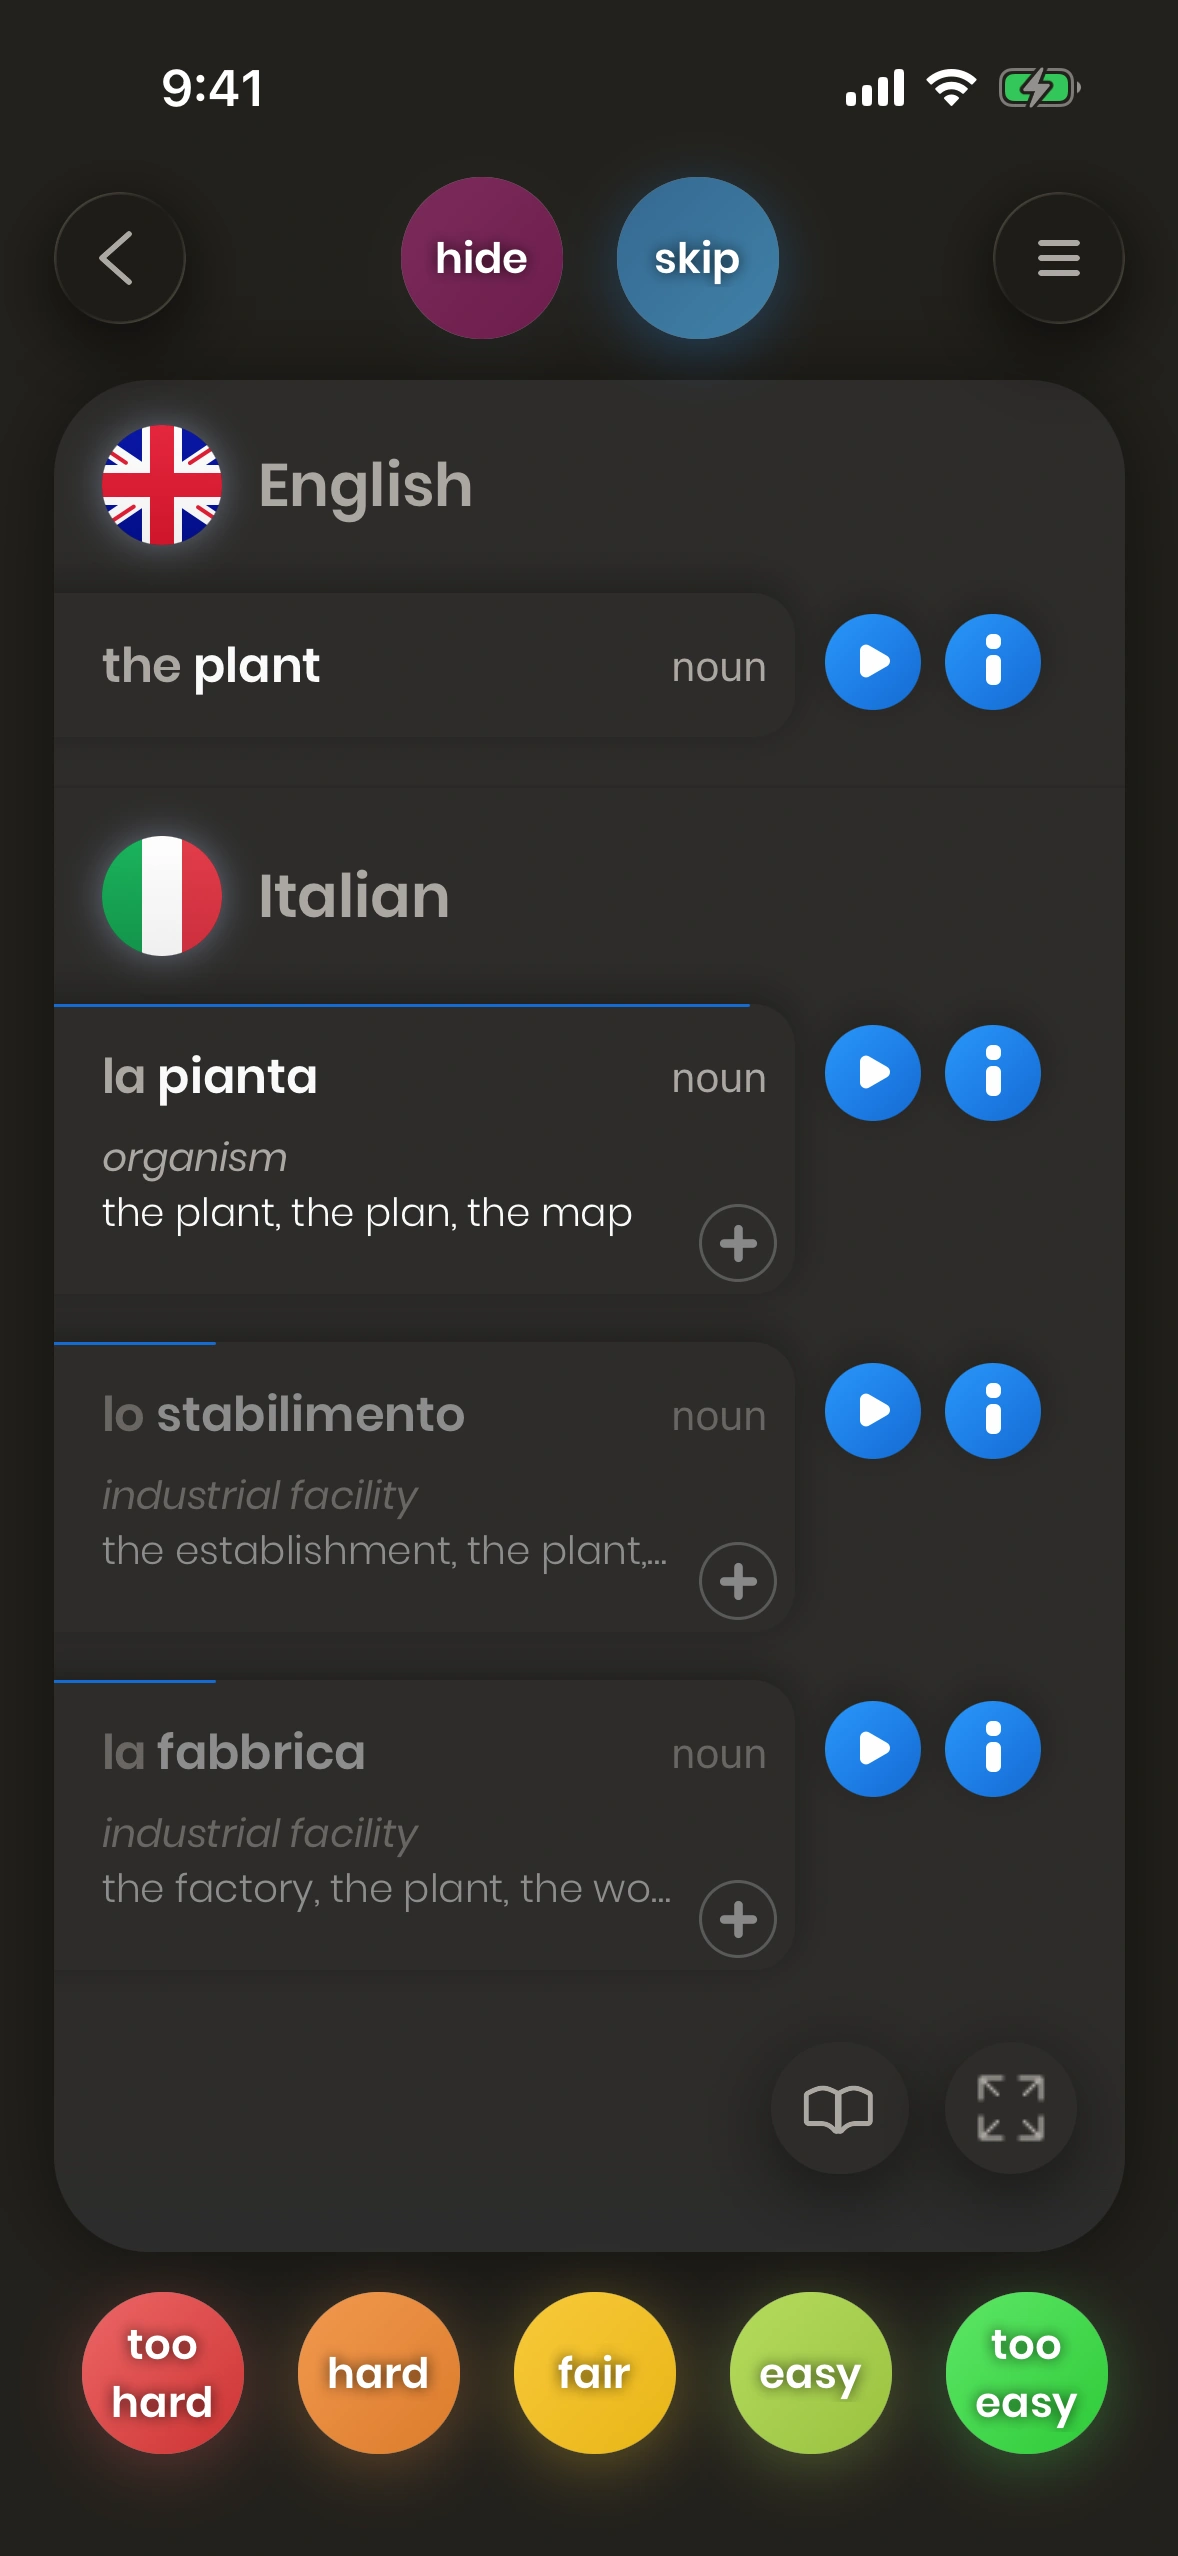Image resolution: width=1178 pixels, height=2556 pixels.
Task: Open info for English 'the plant'
Action: 992,662
